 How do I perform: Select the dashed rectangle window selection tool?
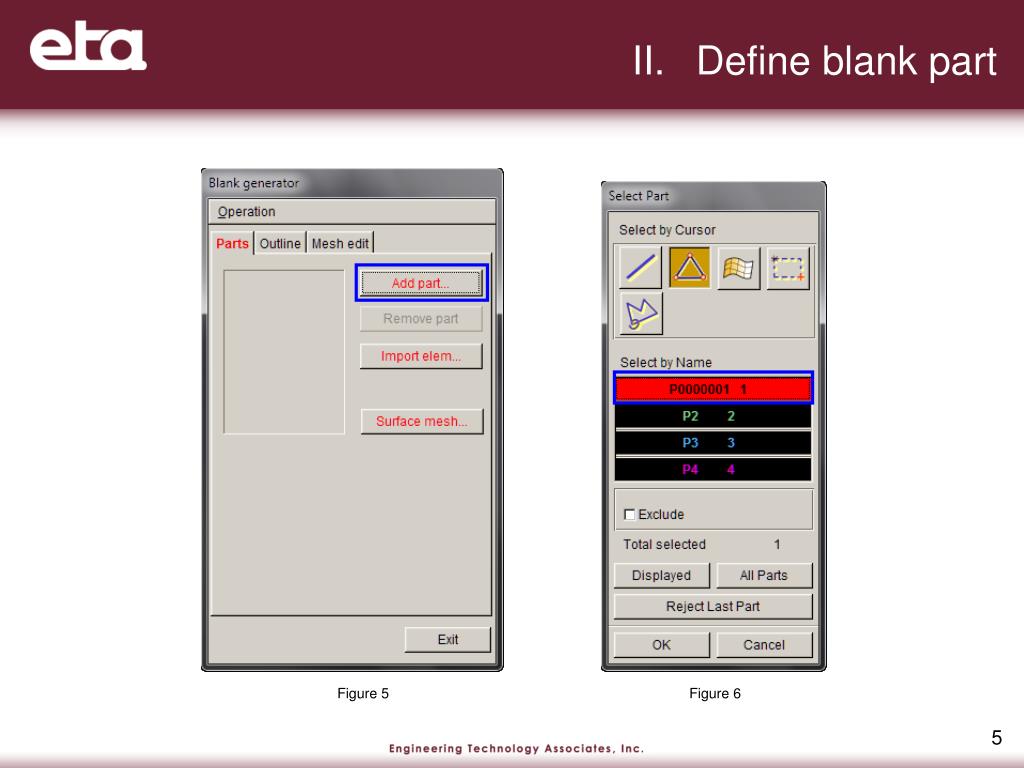788,268
